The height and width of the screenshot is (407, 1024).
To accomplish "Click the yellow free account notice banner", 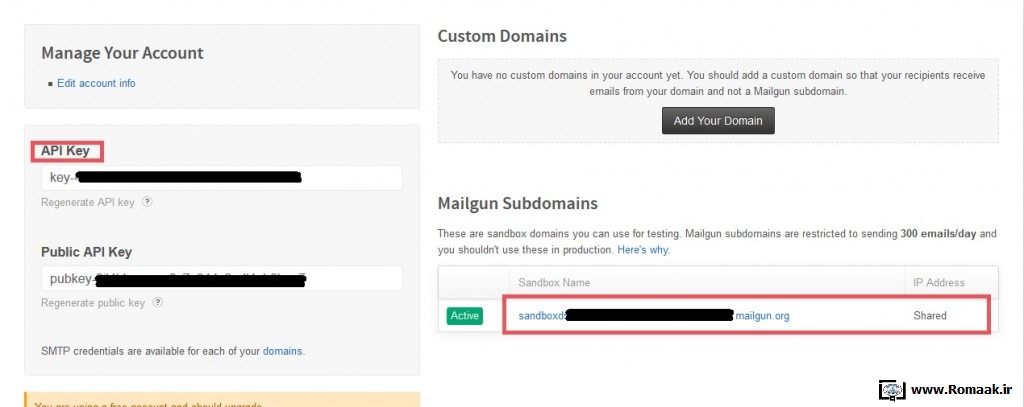I will click(x=222, y=399).
